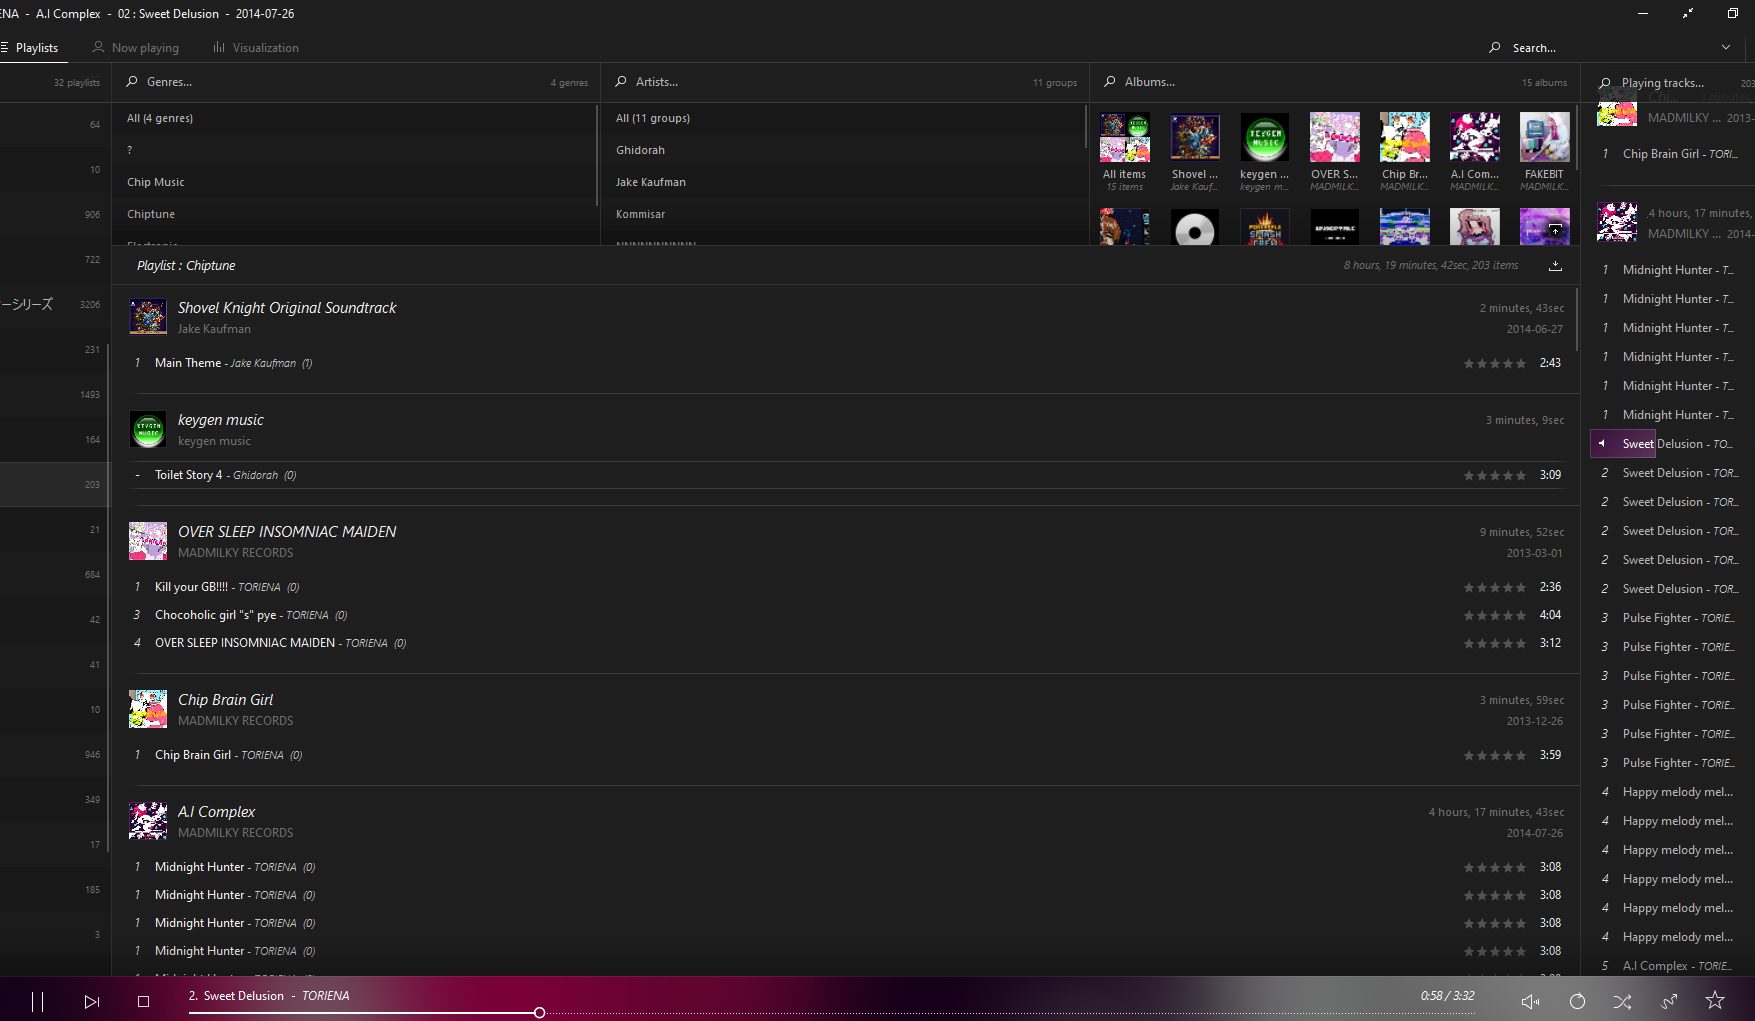
Task: Click Chip Brain Girl album art in playlist
Action: [x=148, y=709]
